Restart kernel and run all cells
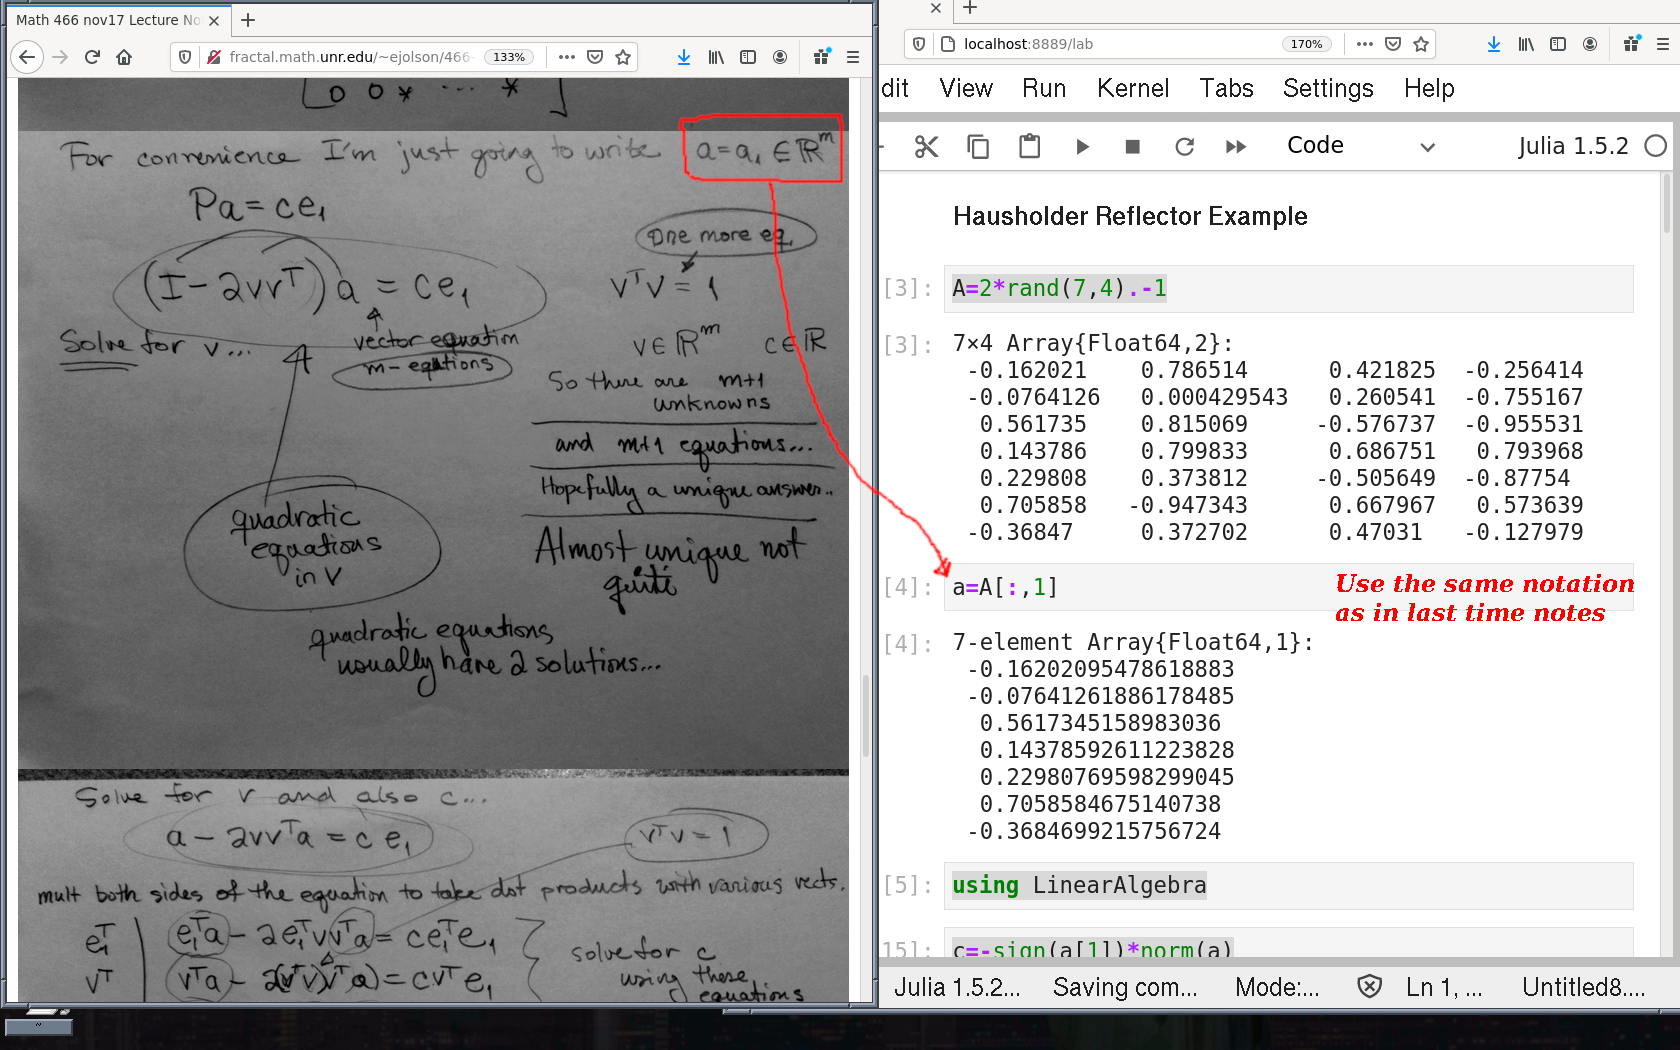 pyautogui.click(x=1236, y=147)
